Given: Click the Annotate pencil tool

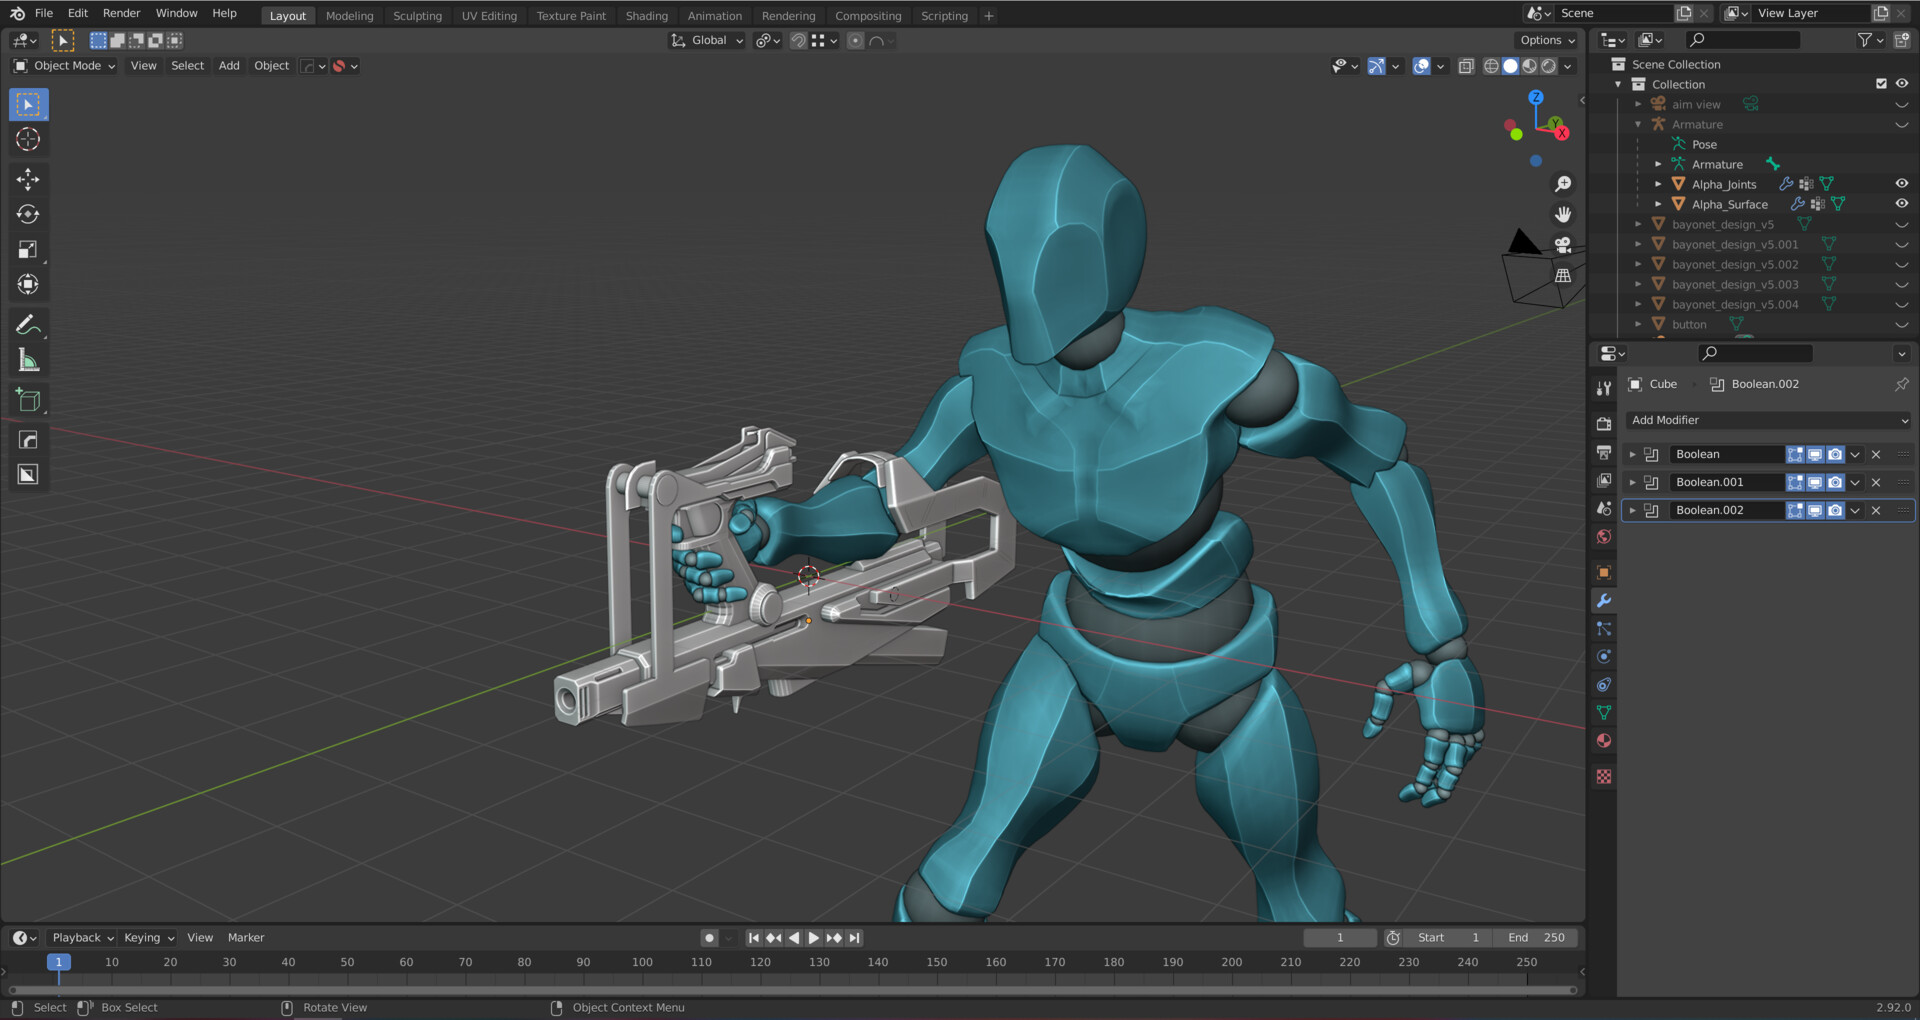Looking at the screenshot, I should [x=28, y=325].
